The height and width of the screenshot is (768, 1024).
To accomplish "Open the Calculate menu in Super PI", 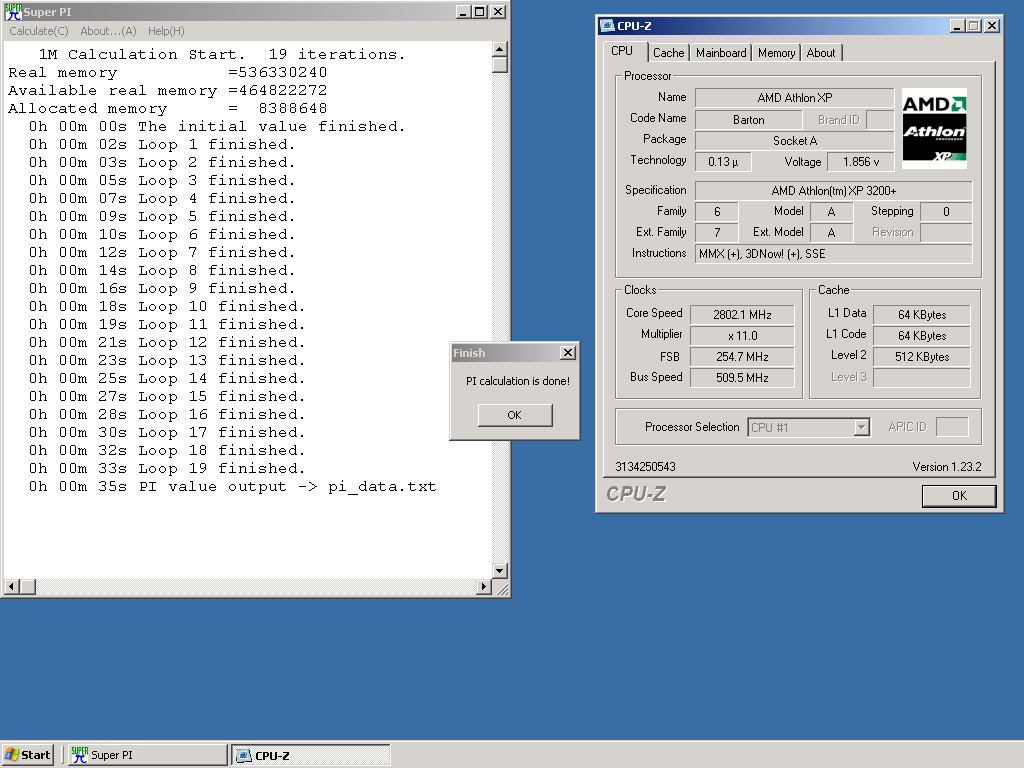I will [39, 31].
